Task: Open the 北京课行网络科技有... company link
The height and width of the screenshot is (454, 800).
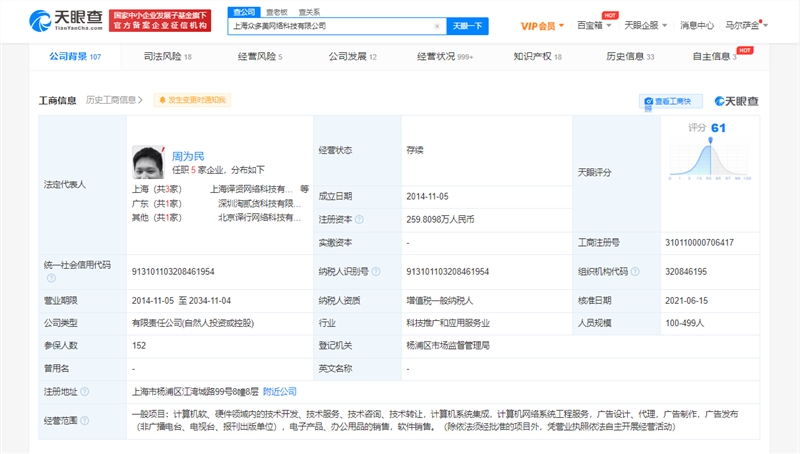Action: click(x=260, y=218)
